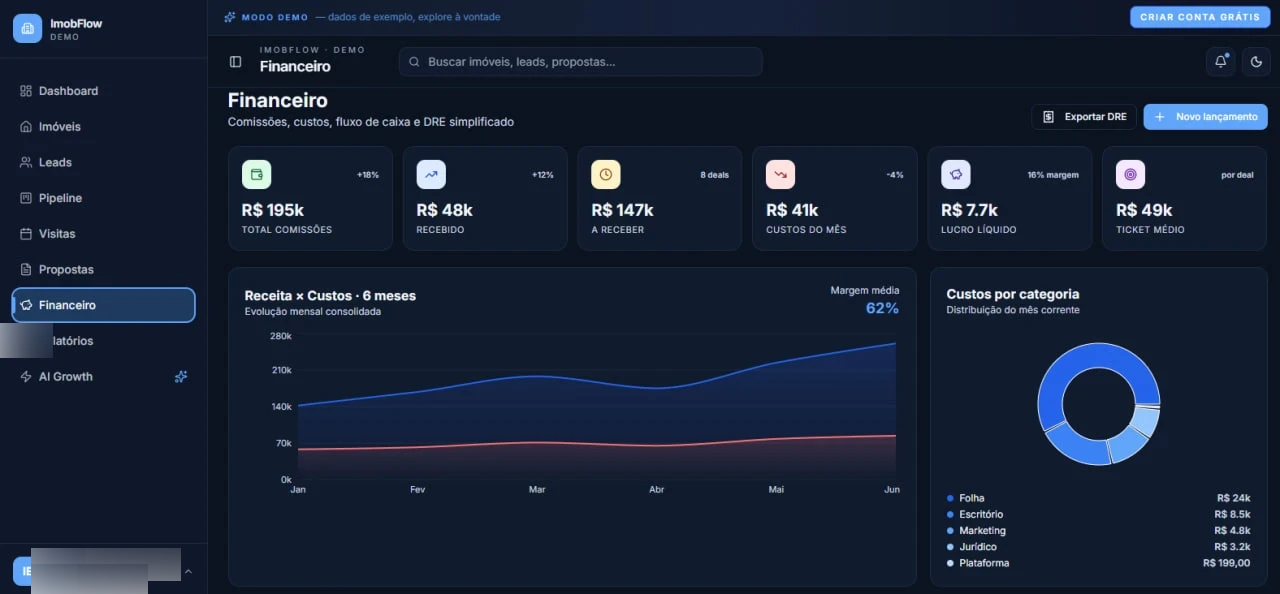
Task: Click the Ticket Médio target icon
Action: 1130,174
